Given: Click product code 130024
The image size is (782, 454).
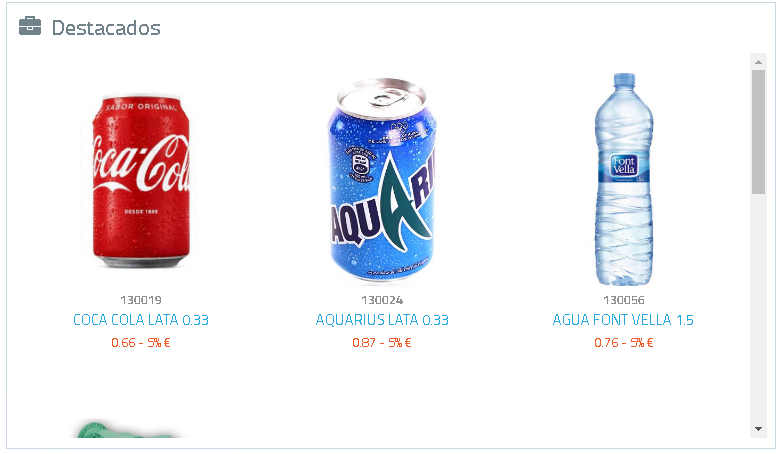Looking at the screenshot, I should (x=382, y=300).
